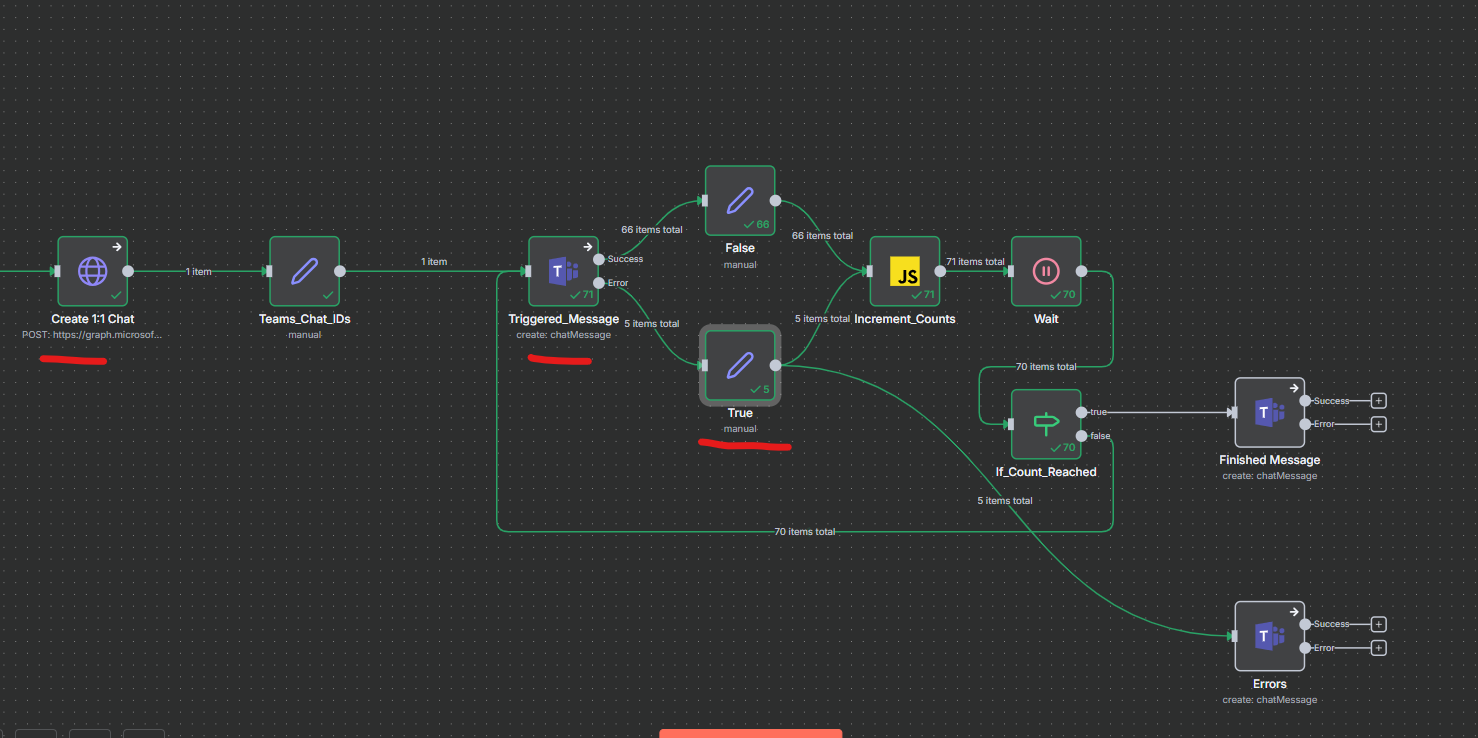Select the Wait node pause icon
Image resolution: width=1478 pixels, height=738 pixels.
tap(1046, 271)
